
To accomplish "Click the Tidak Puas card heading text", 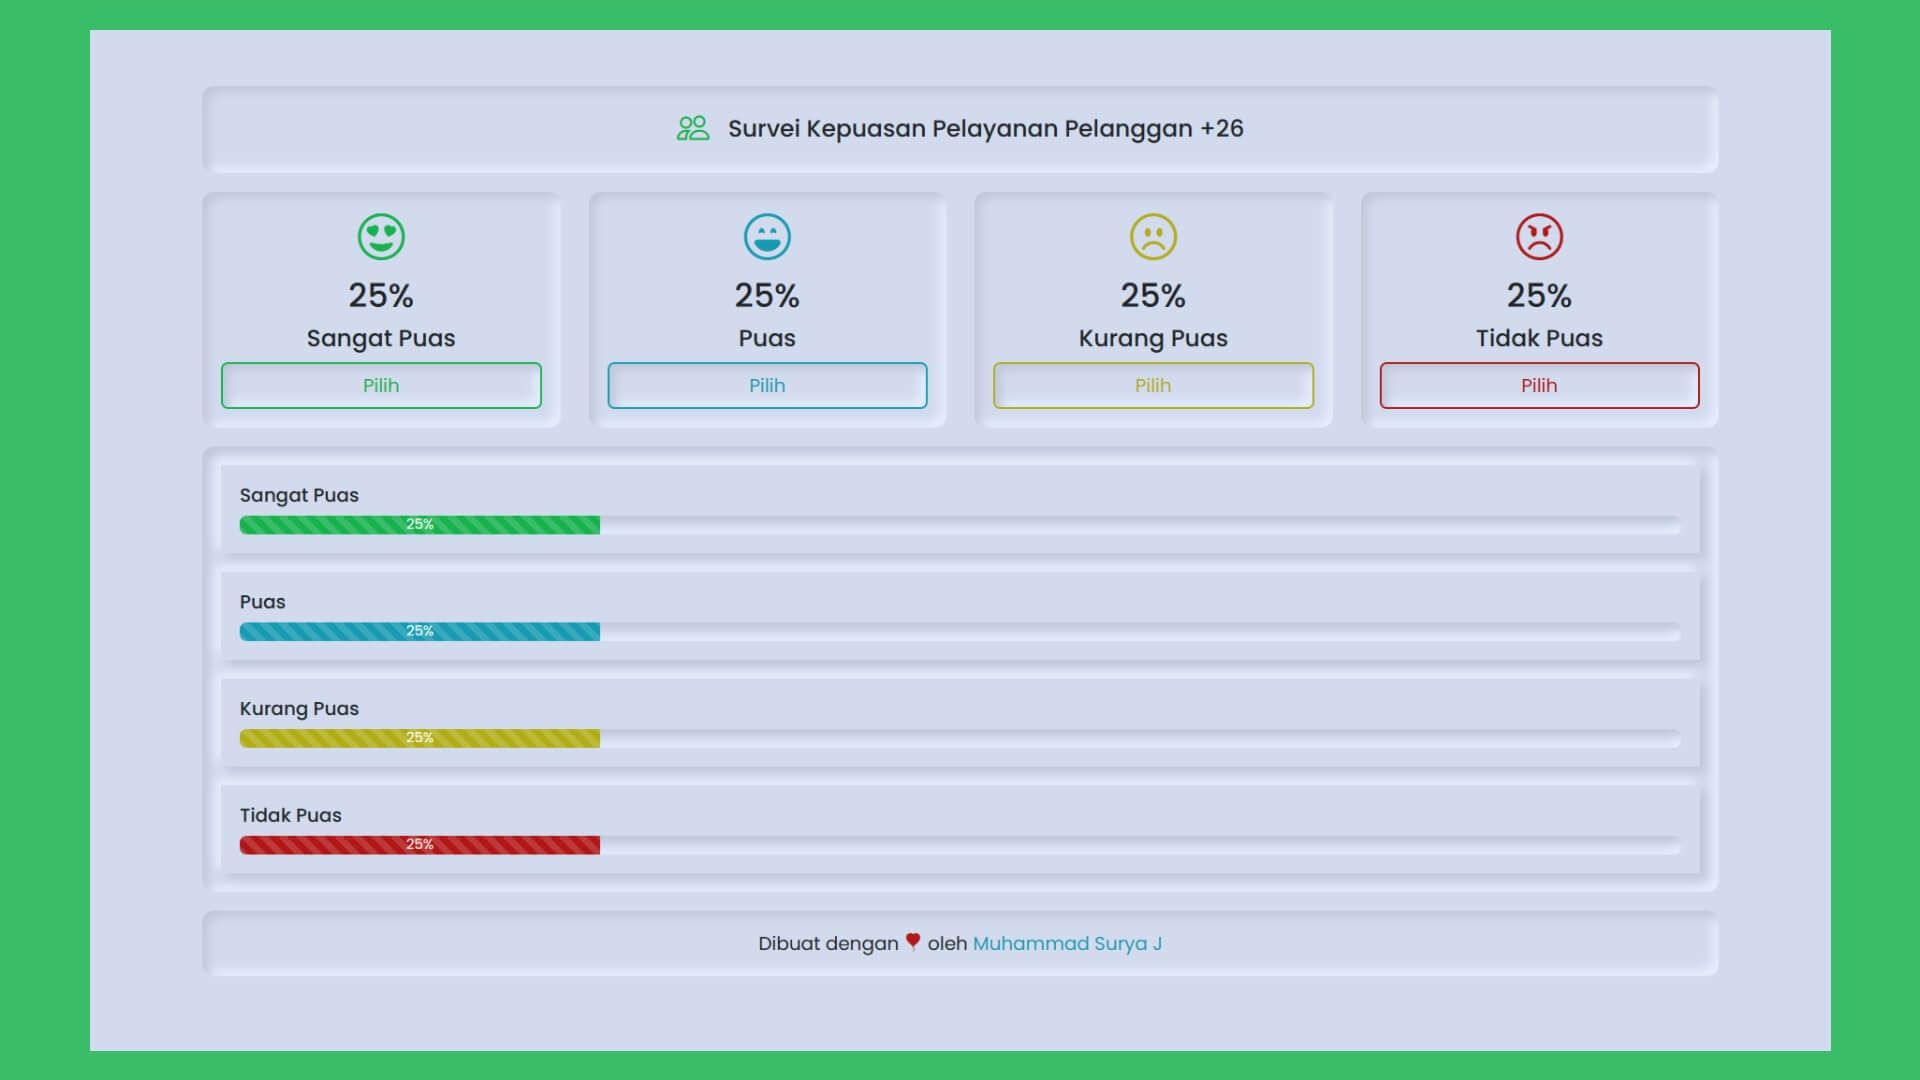I will pyautogui.click(x=1539, y=338).
